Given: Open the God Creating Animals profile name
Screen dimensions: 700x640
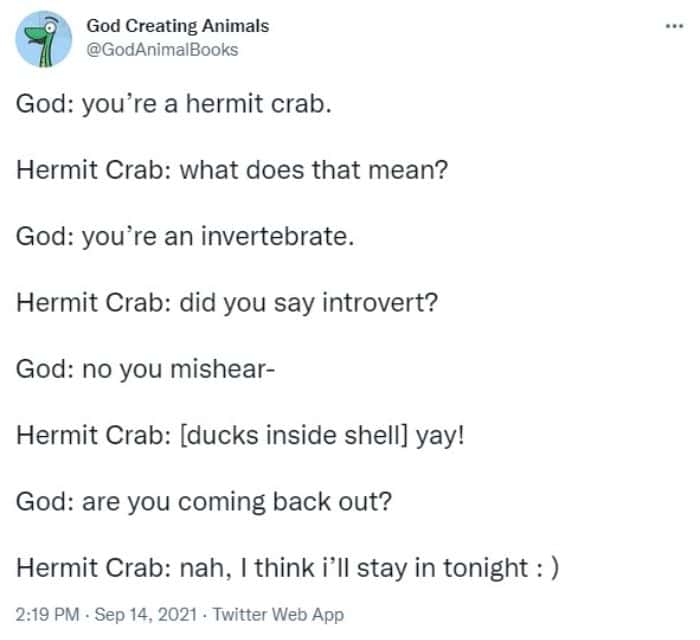Looking at the screenshot, I should coord(179,26).
